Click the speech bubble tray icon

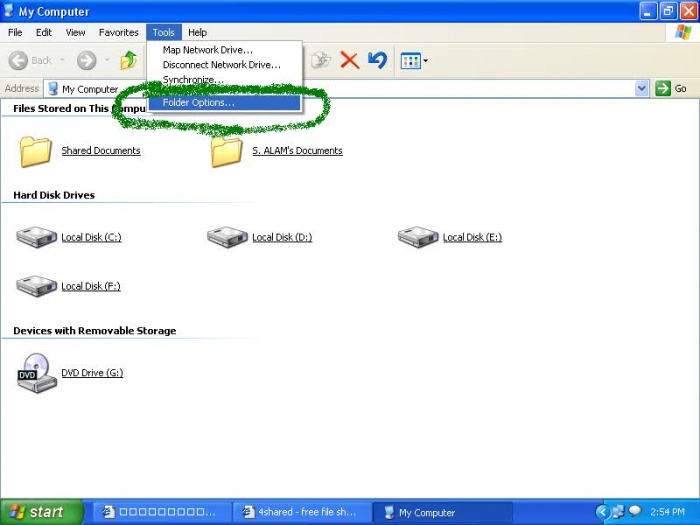click(634, 511)
